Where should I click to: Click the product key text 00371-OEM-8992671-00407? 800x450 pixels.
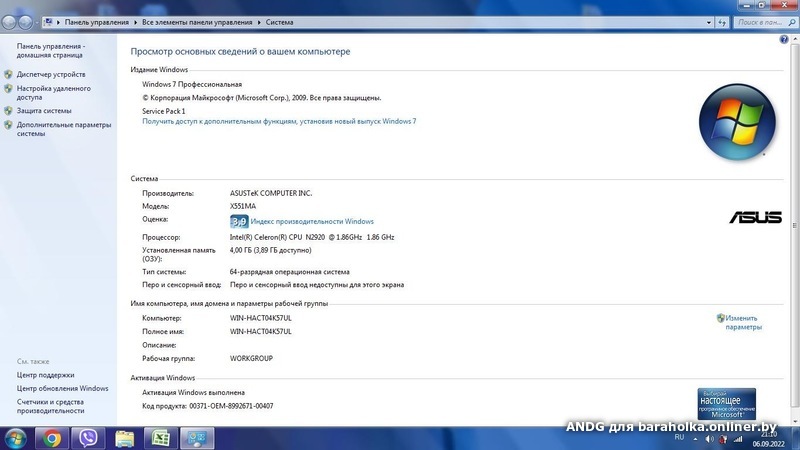[x=231, y=406]
